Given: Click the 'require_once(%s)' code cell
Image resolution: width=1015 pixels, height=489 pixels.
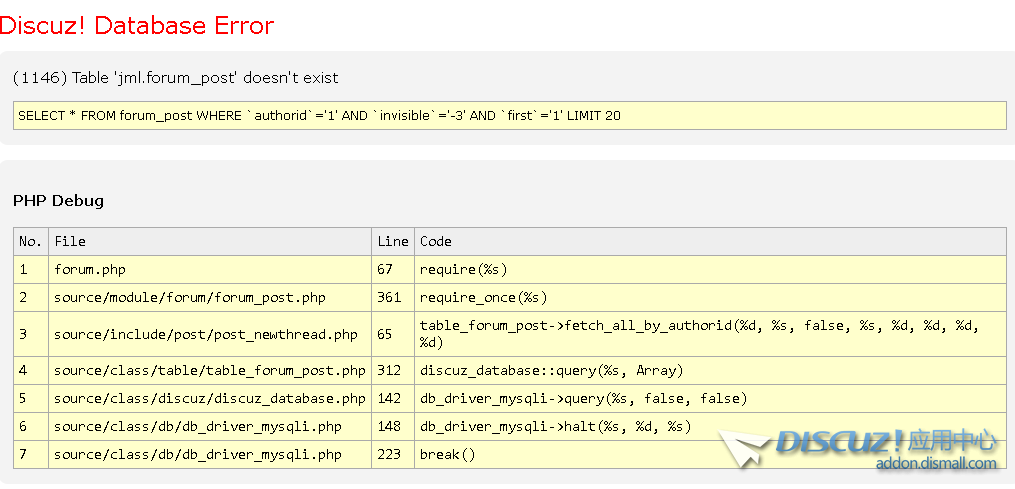Looking at the screenshot, I should [710, 298].
